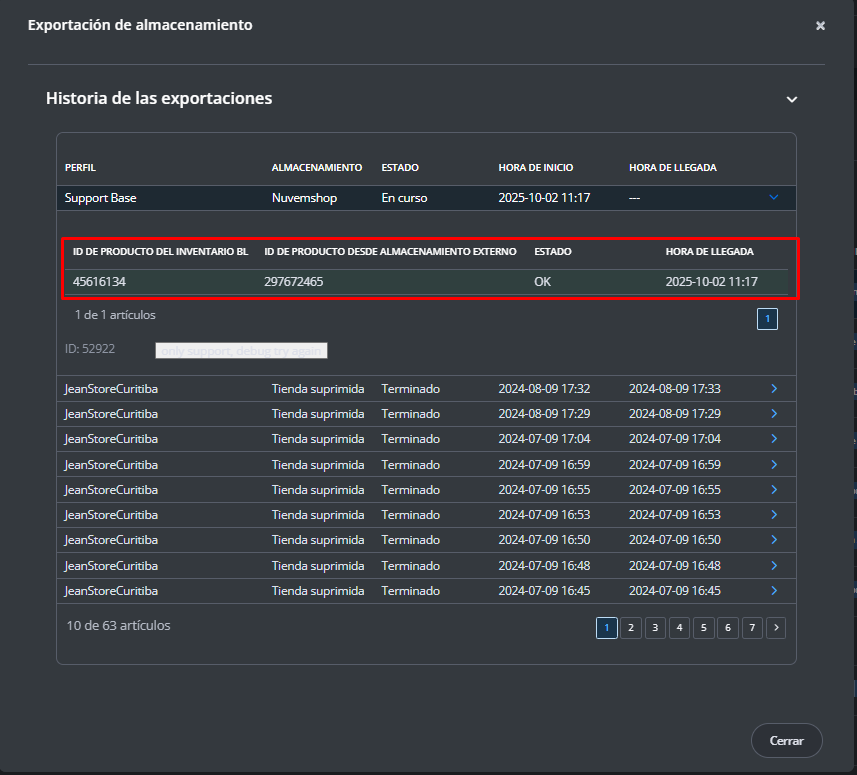Click the product ID 297672465 cell
Screen dimensions: 857x775
pos(293,282)
